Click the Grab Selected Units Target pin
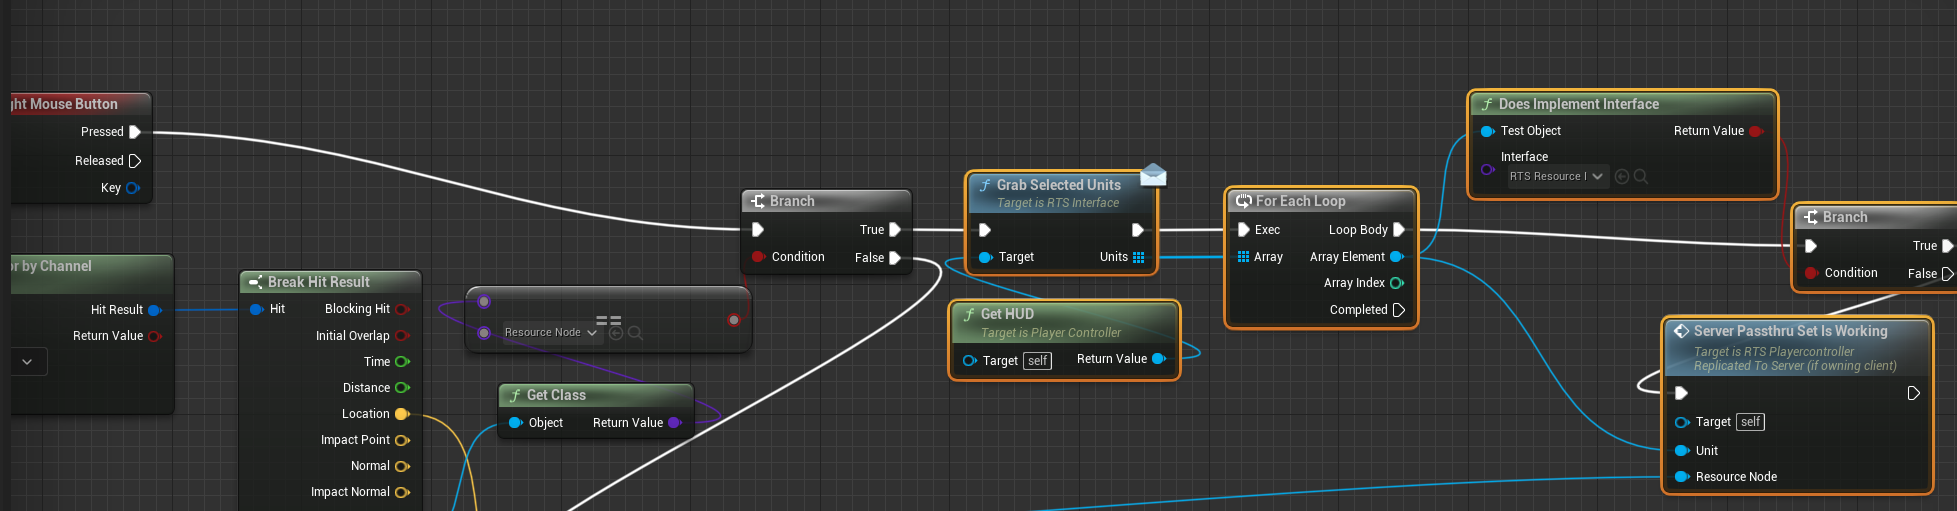 pyautogui.click(x=985, y=257)
